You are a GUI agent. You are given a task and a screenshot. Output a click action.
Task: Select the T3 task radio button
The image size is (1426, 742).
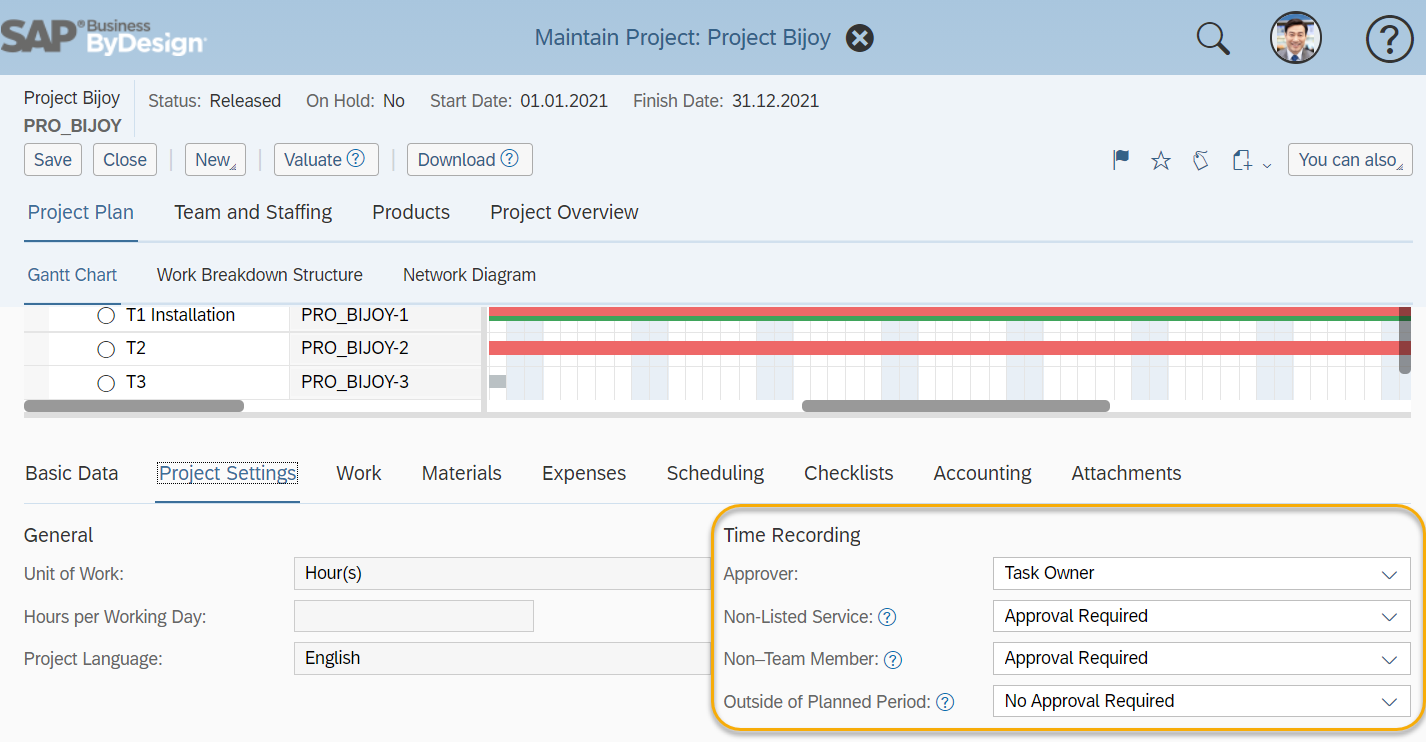tap(106, 383)
